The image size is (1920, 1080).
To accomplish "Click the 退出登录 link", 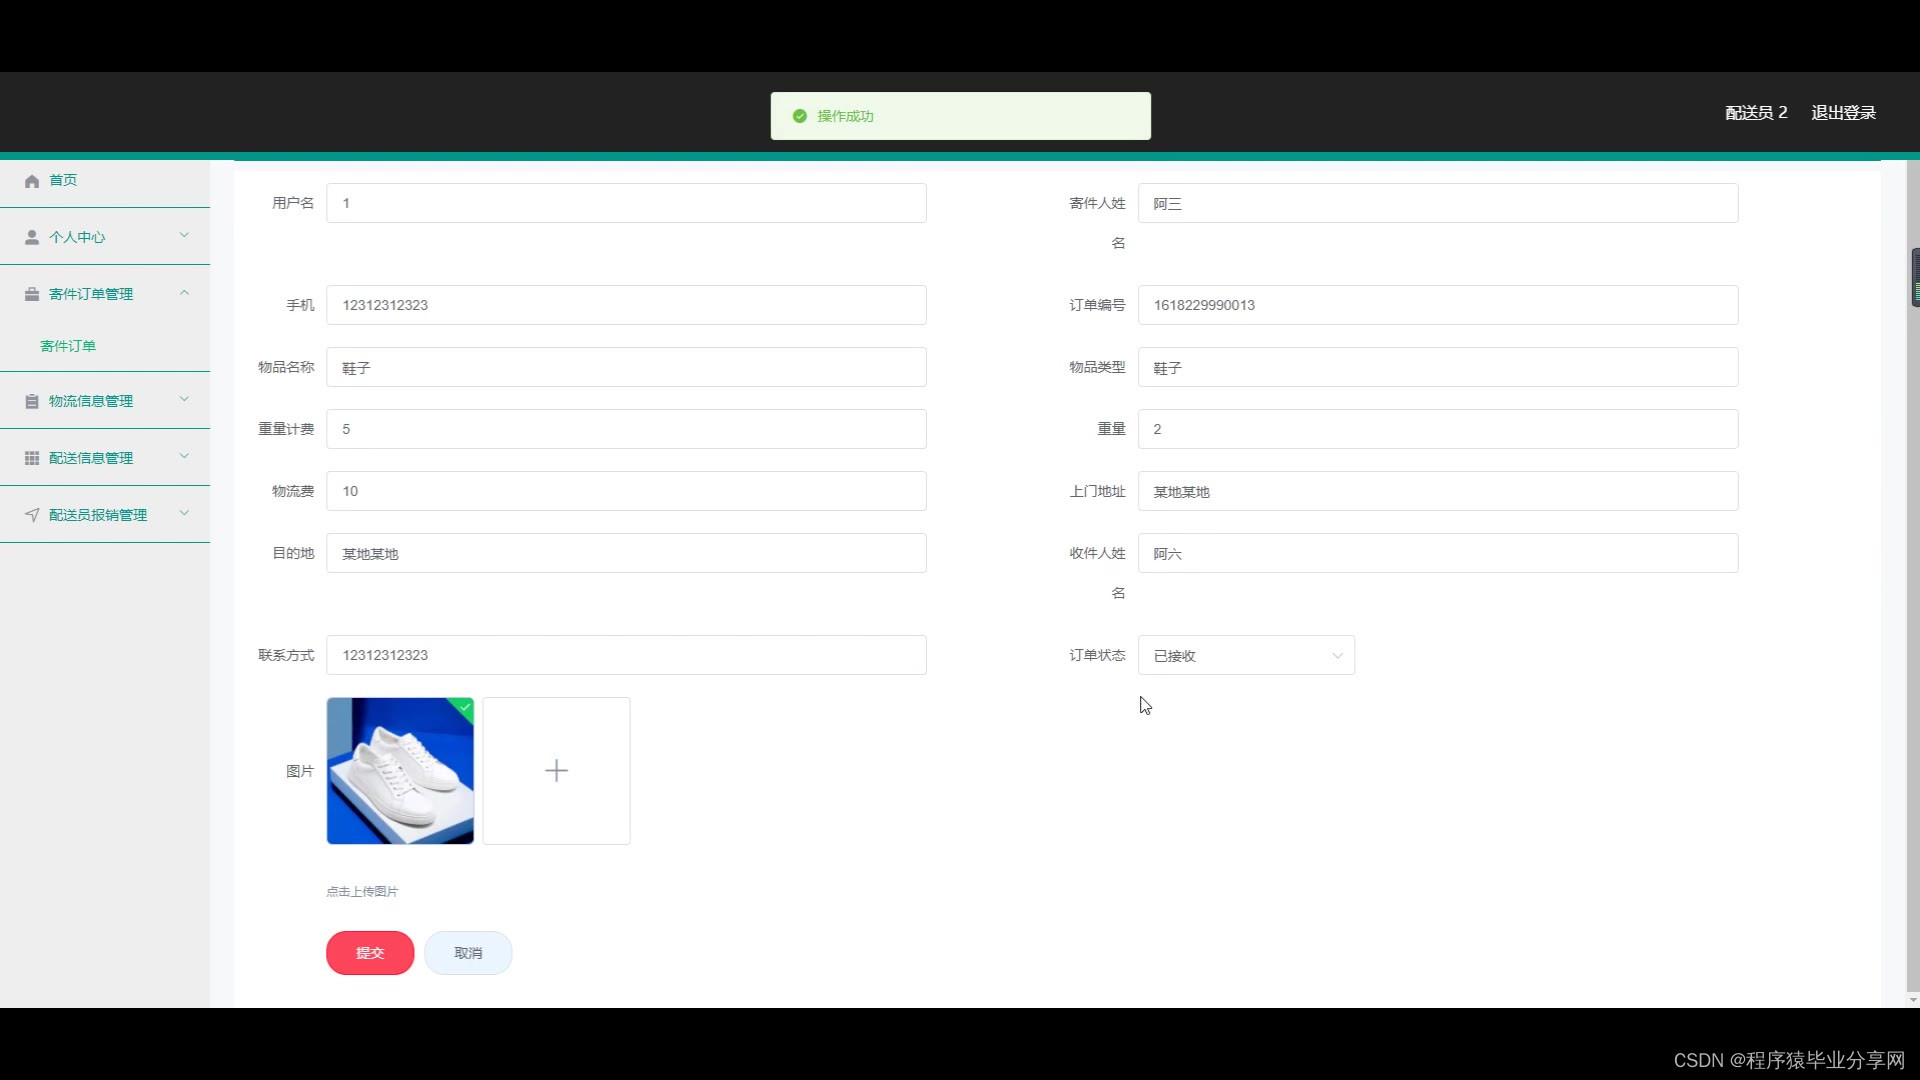I will (x=1843, y=113).
